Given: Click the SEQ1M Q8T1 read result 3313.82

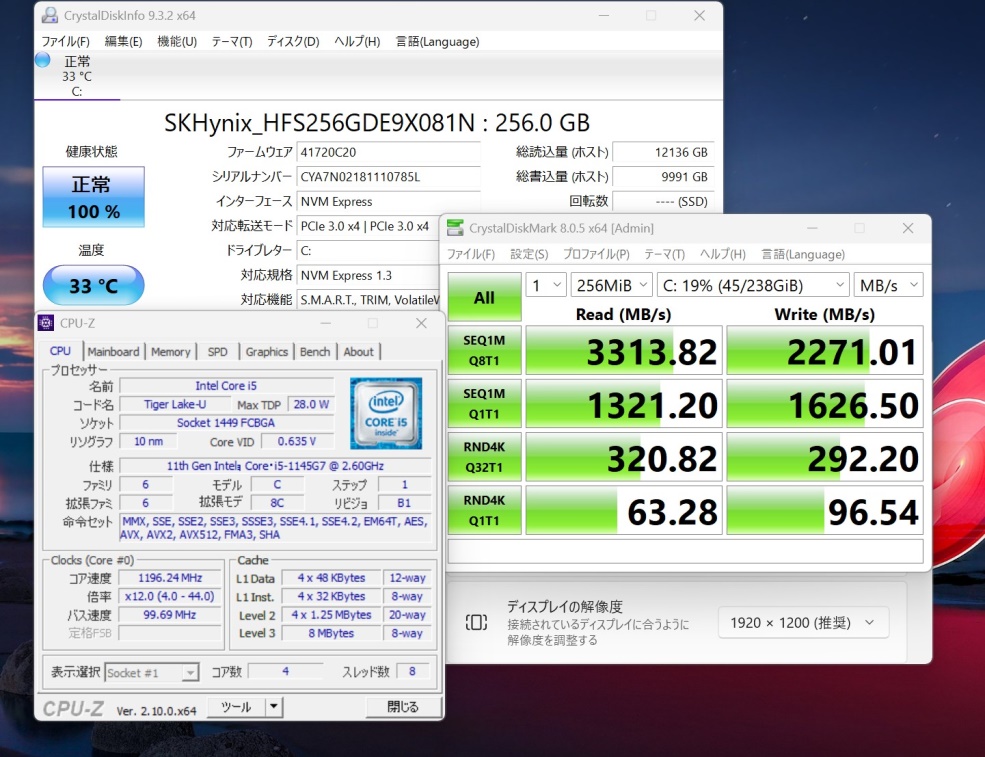Looking at the screenshot, I should [x=624, y=350].
